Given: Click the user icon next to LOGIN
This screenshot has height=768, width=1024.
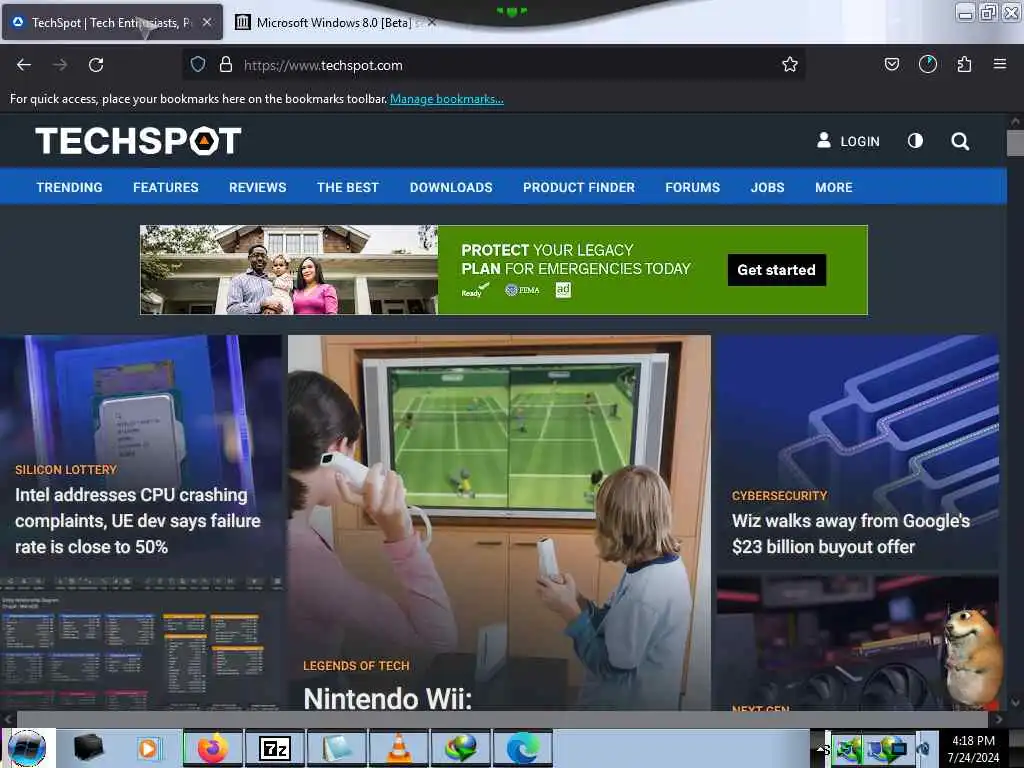Looking at the screenshot, I should [824, 140].
